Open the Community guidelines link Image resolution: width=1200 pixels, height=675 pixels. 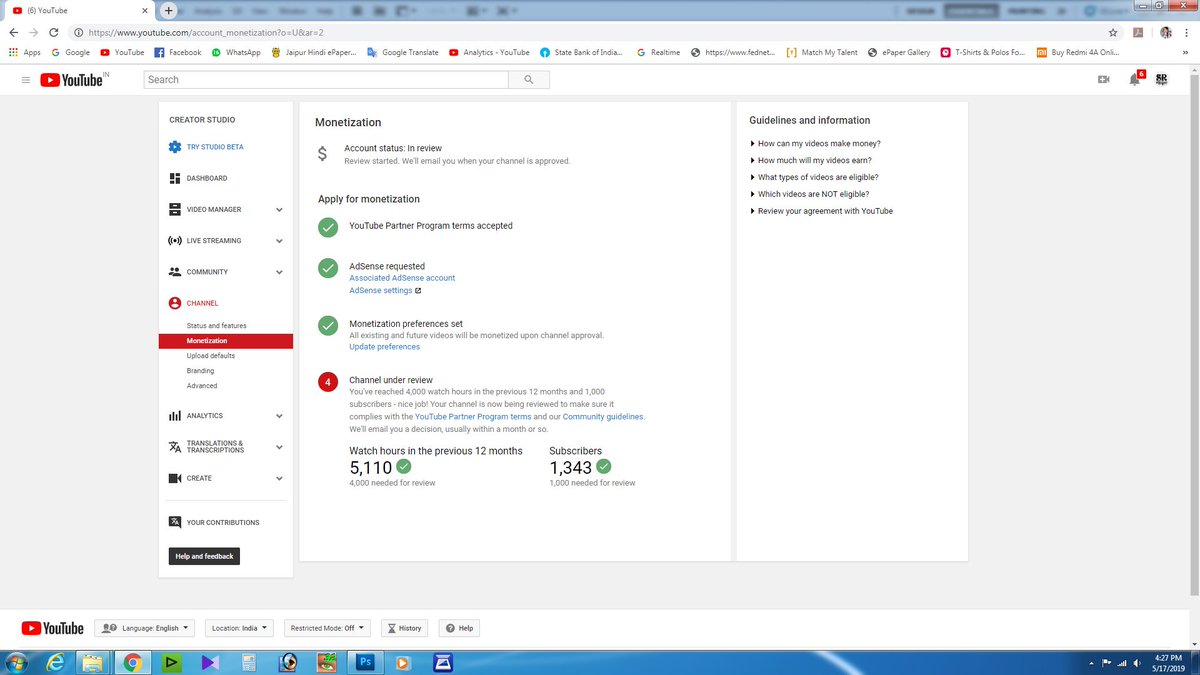coord(604,416)
